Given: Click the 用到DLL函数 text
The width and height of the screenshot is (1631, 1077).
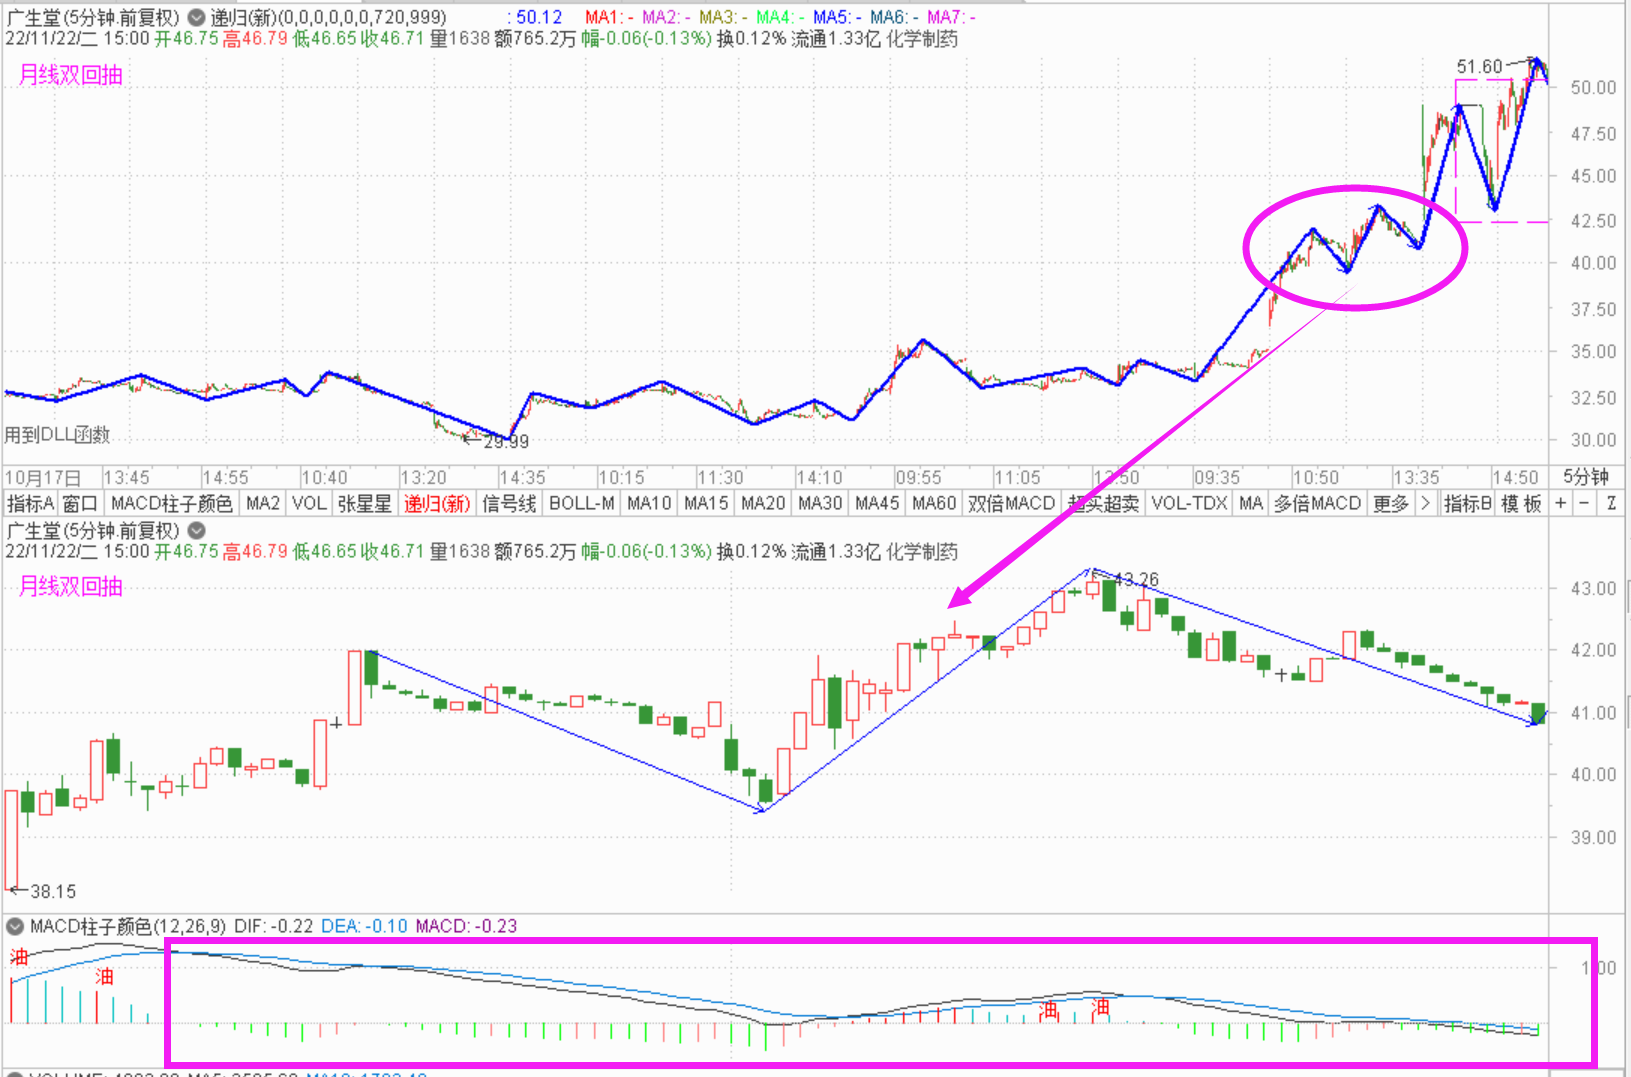Looking at the screenshot, I should click(x=57, y=435).
